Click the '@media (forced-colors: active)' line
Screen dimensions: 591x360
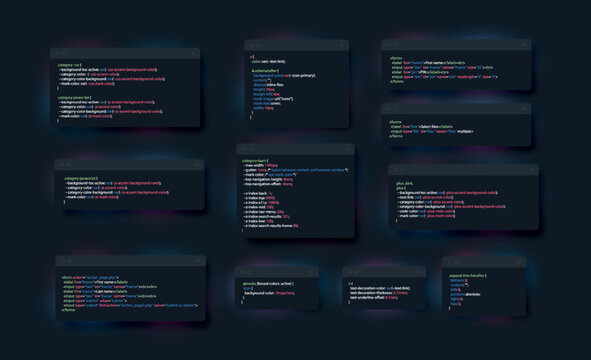(268, 283)
